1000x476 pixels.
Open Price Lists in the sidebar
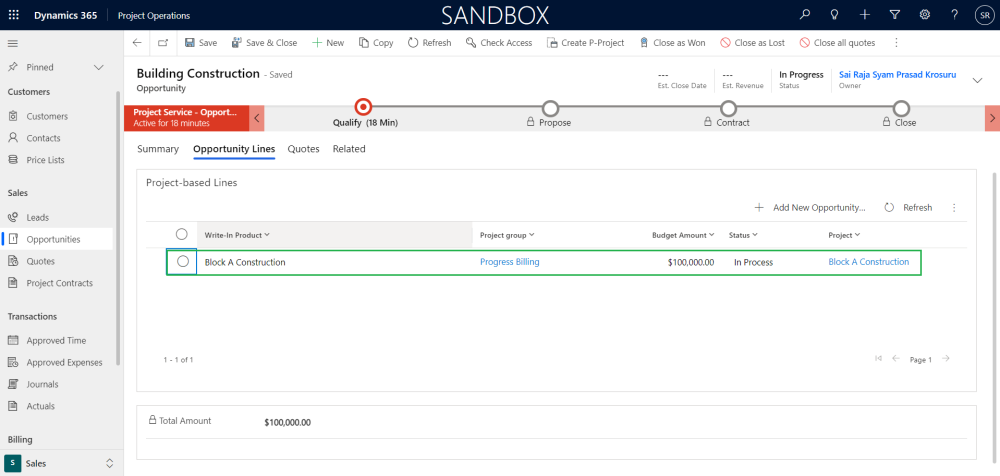[x=45, y=160]
